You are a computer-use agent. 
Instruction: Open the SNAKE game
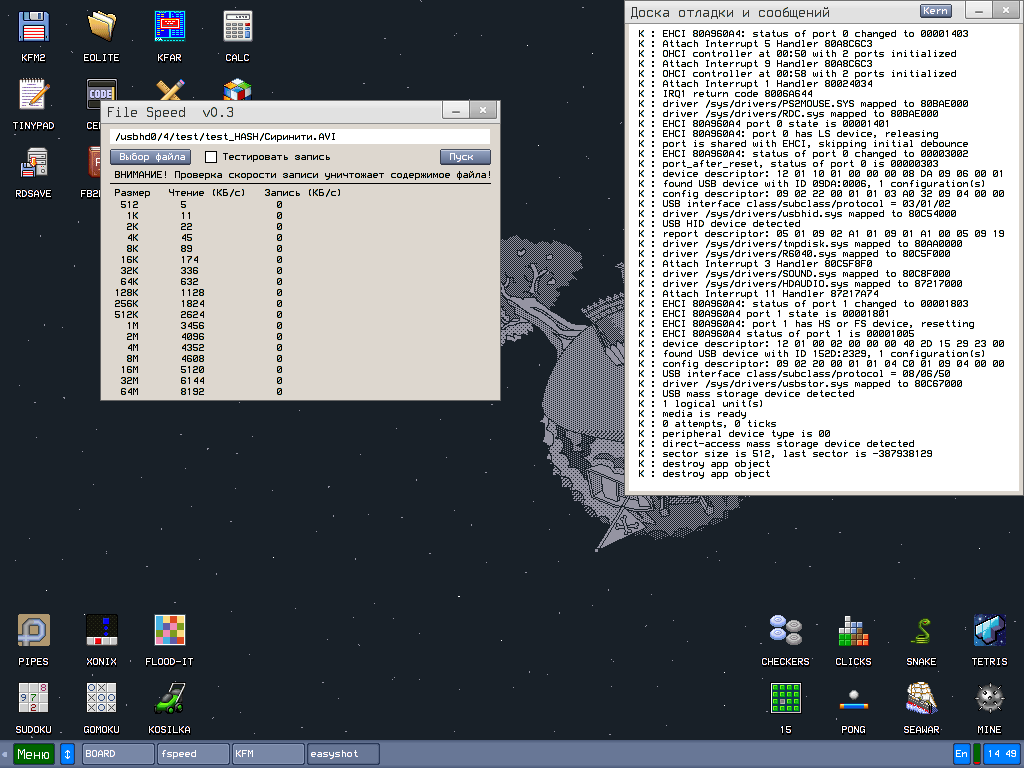pyautogui.click(x=921, y=630)
